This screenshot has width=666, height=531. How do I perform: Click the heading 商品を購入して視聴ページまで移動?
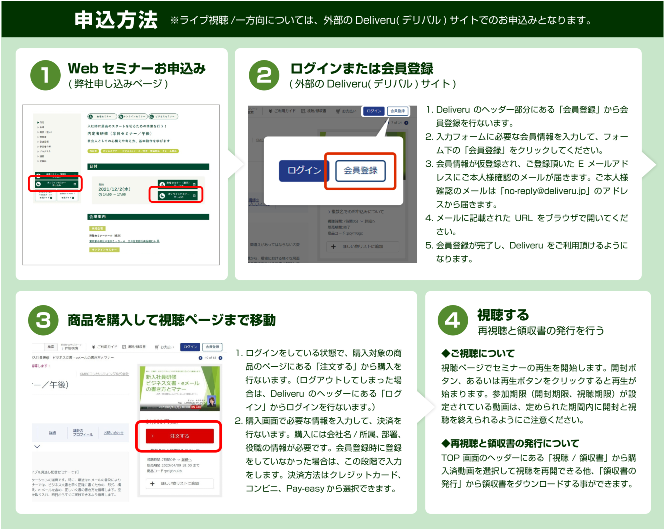pos(172,320)
